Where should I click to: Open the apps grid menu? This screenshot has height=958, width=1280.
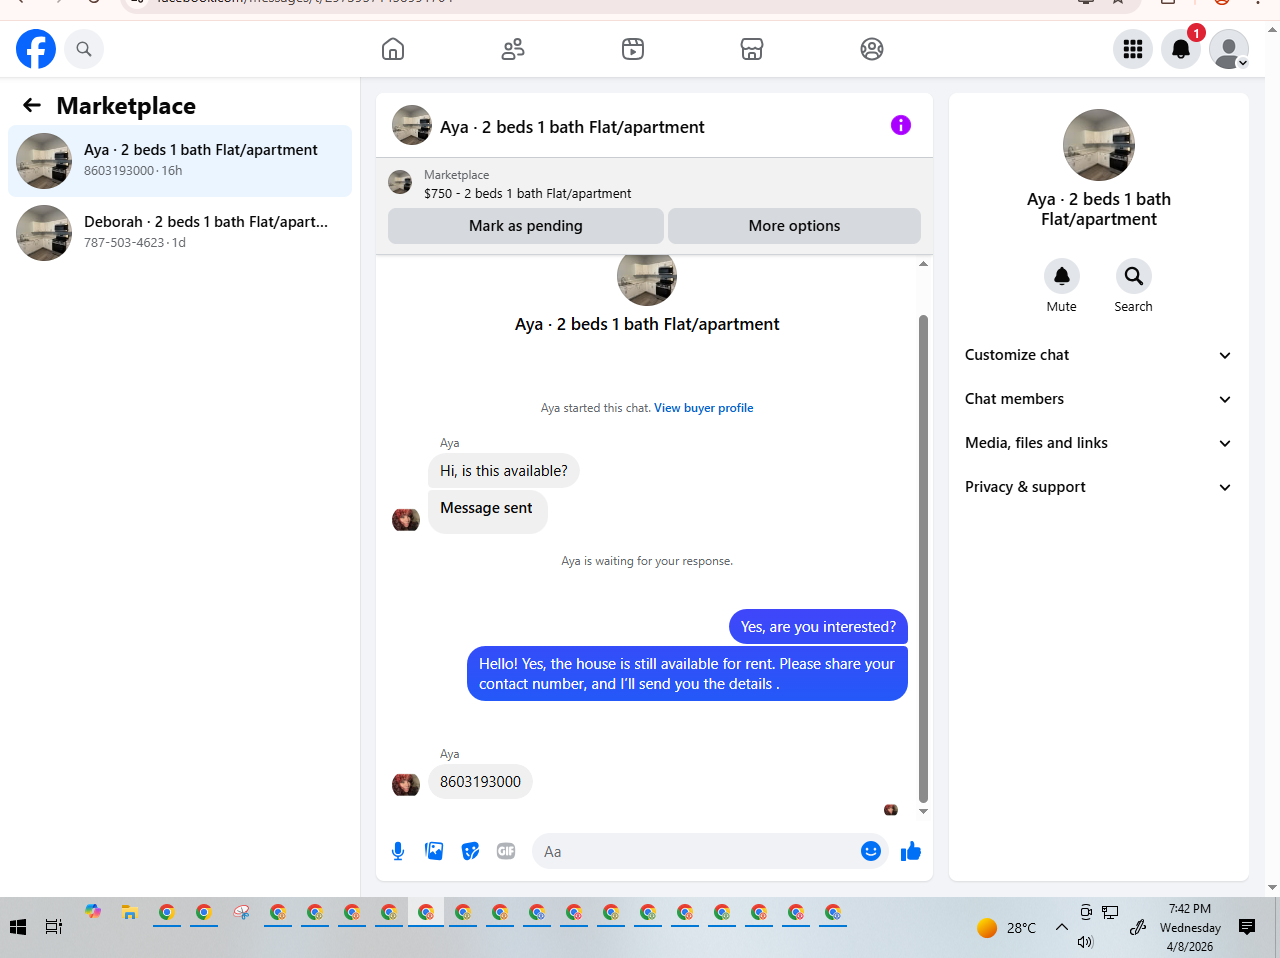tap(1133, 49)
